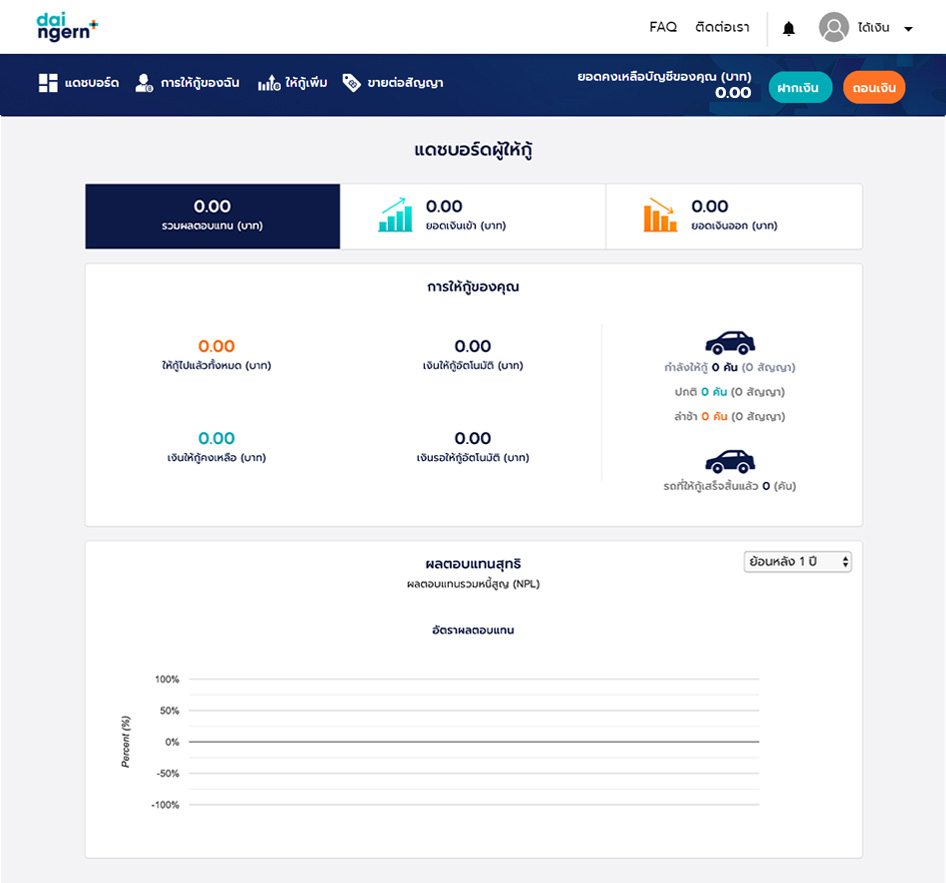Image resolution: width=946 pixels, height=883 pixels.
Task: Expand the ย้อนหลัง 1 ปี period dropdown
Action: pos(797,562)
